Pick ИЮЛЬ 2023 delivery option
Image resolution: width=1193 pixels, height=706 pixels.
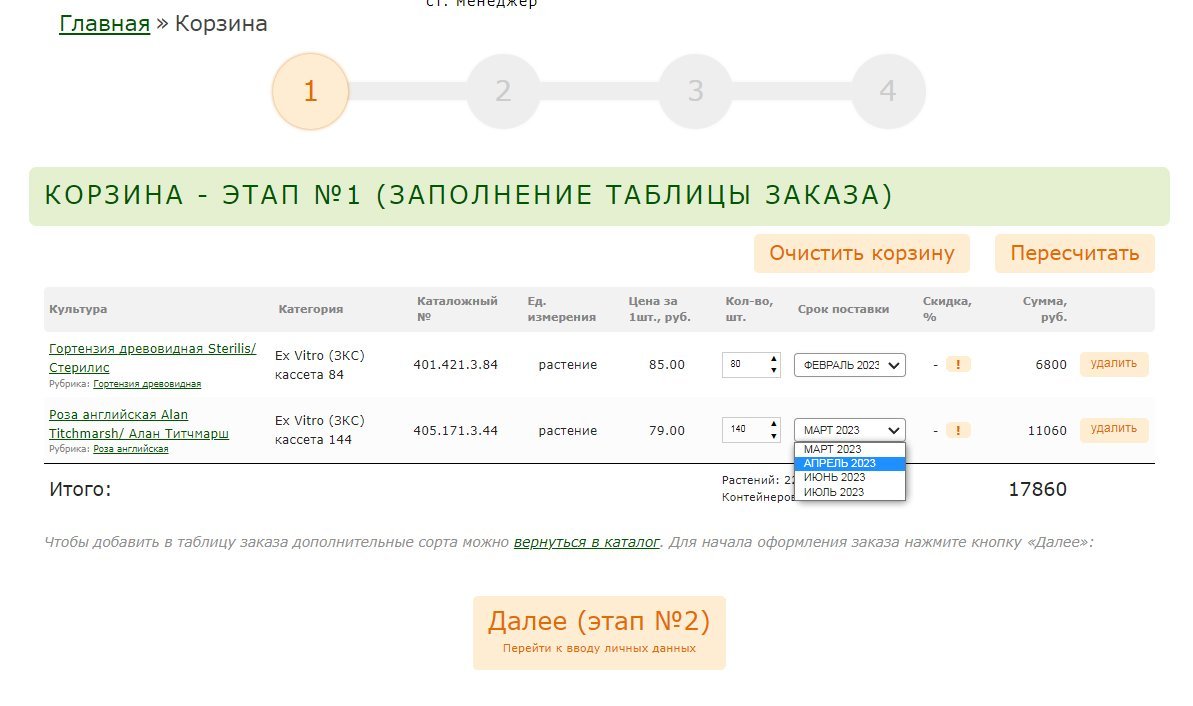point(849,492)
